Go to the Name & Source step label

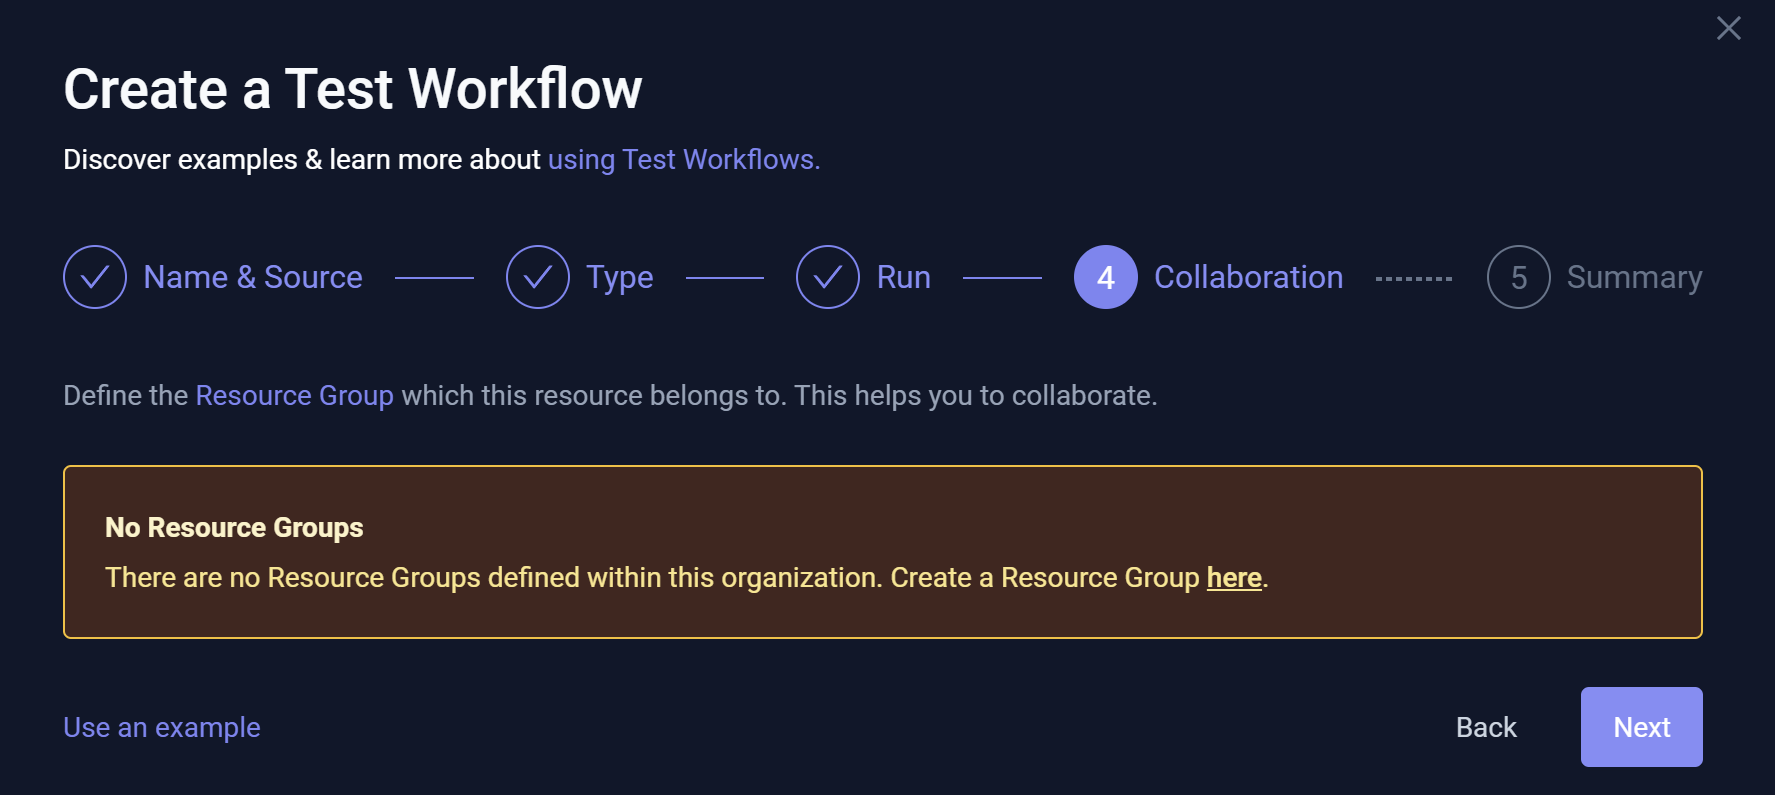click(x=253, y=277)
